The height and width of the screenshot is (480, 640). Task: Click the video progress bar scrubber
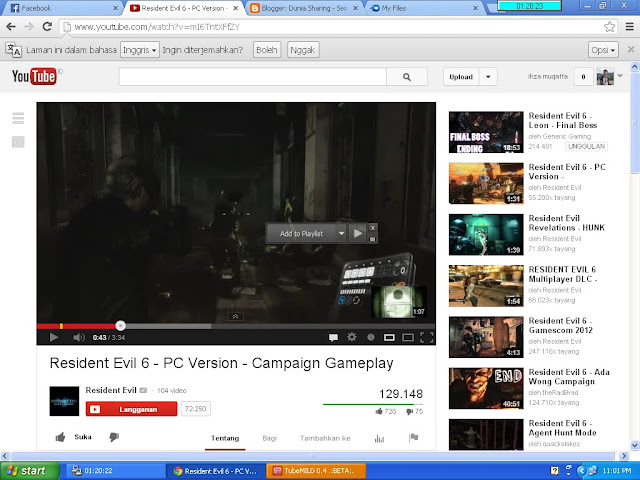point(120,325)
